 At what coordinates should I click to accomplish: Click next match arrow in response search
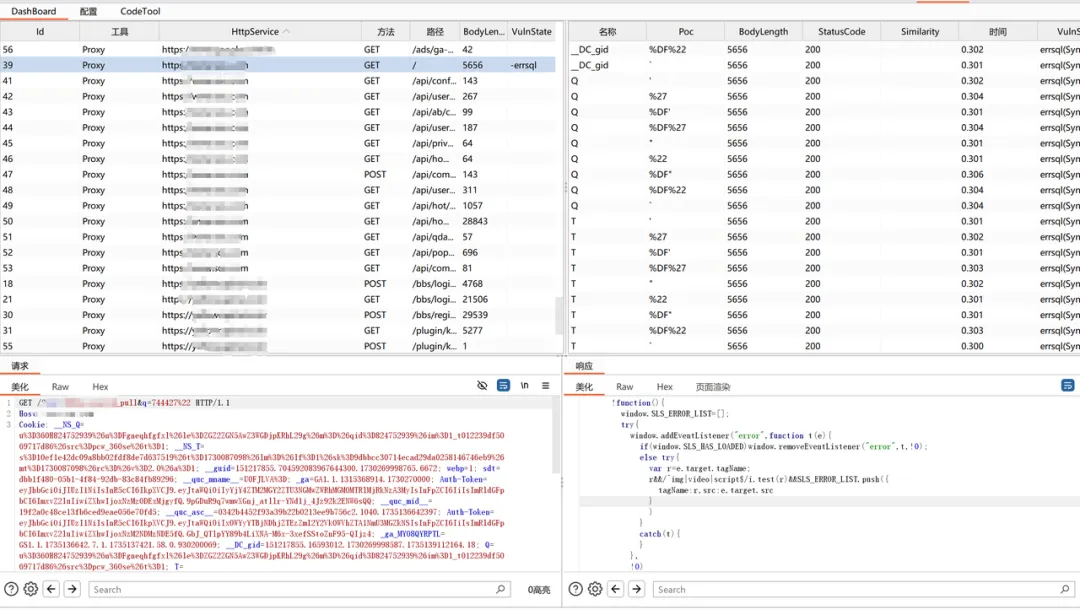coord(636,590)
